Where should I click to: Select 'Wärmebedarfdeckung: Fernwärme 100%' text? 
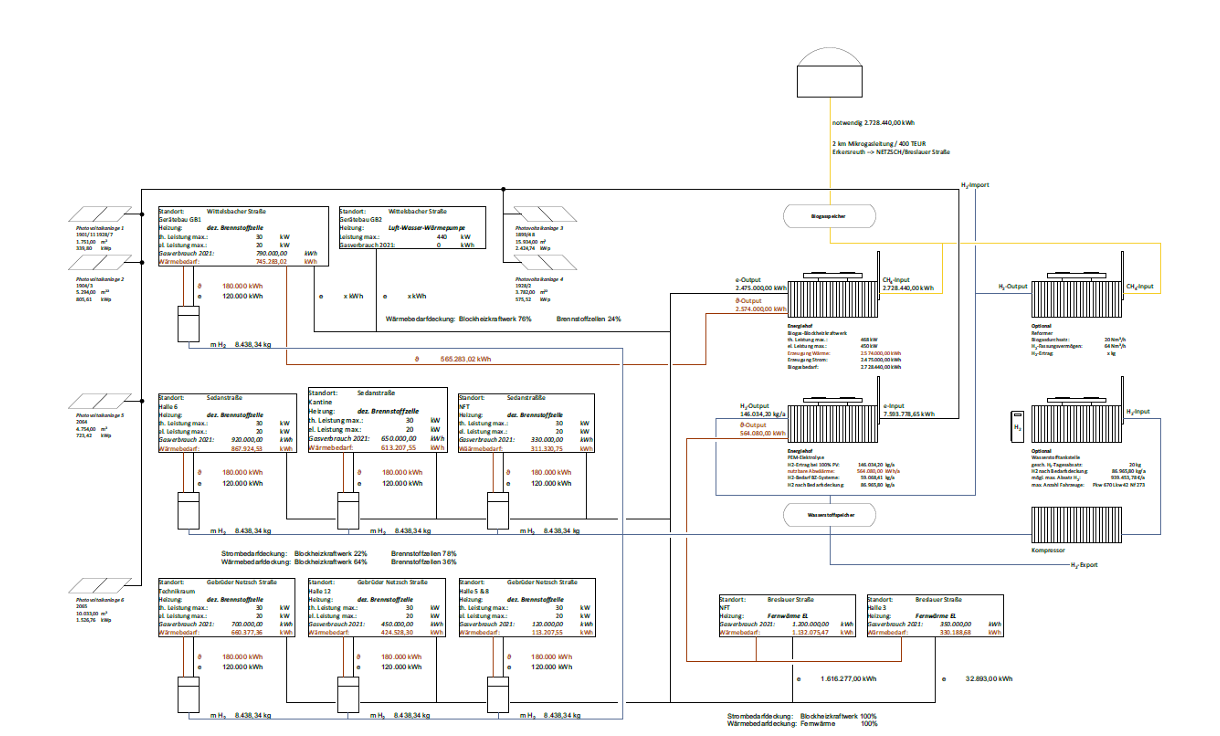click(x=803, y=724)
